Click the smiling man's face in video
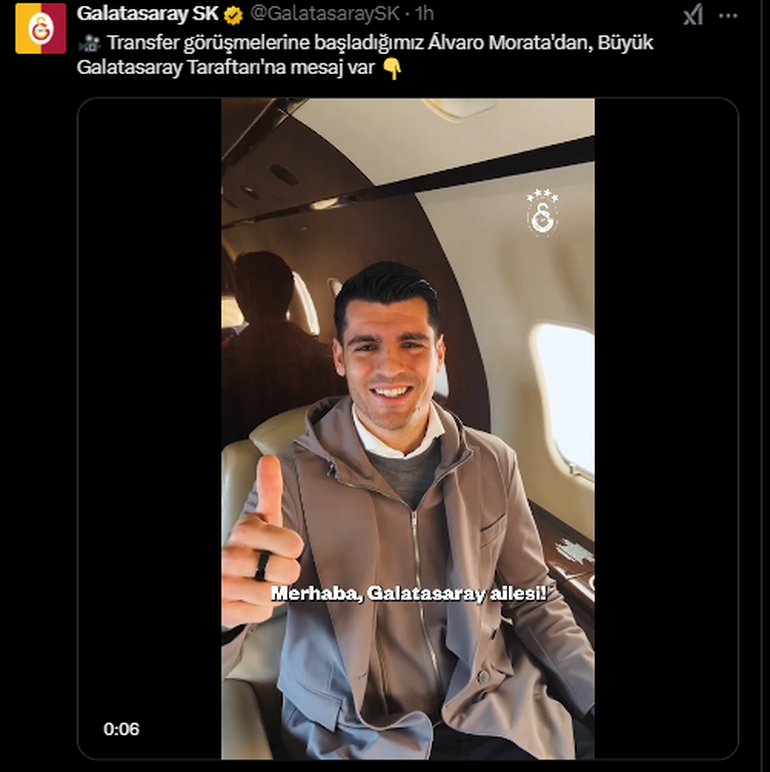 click(389, 362)
